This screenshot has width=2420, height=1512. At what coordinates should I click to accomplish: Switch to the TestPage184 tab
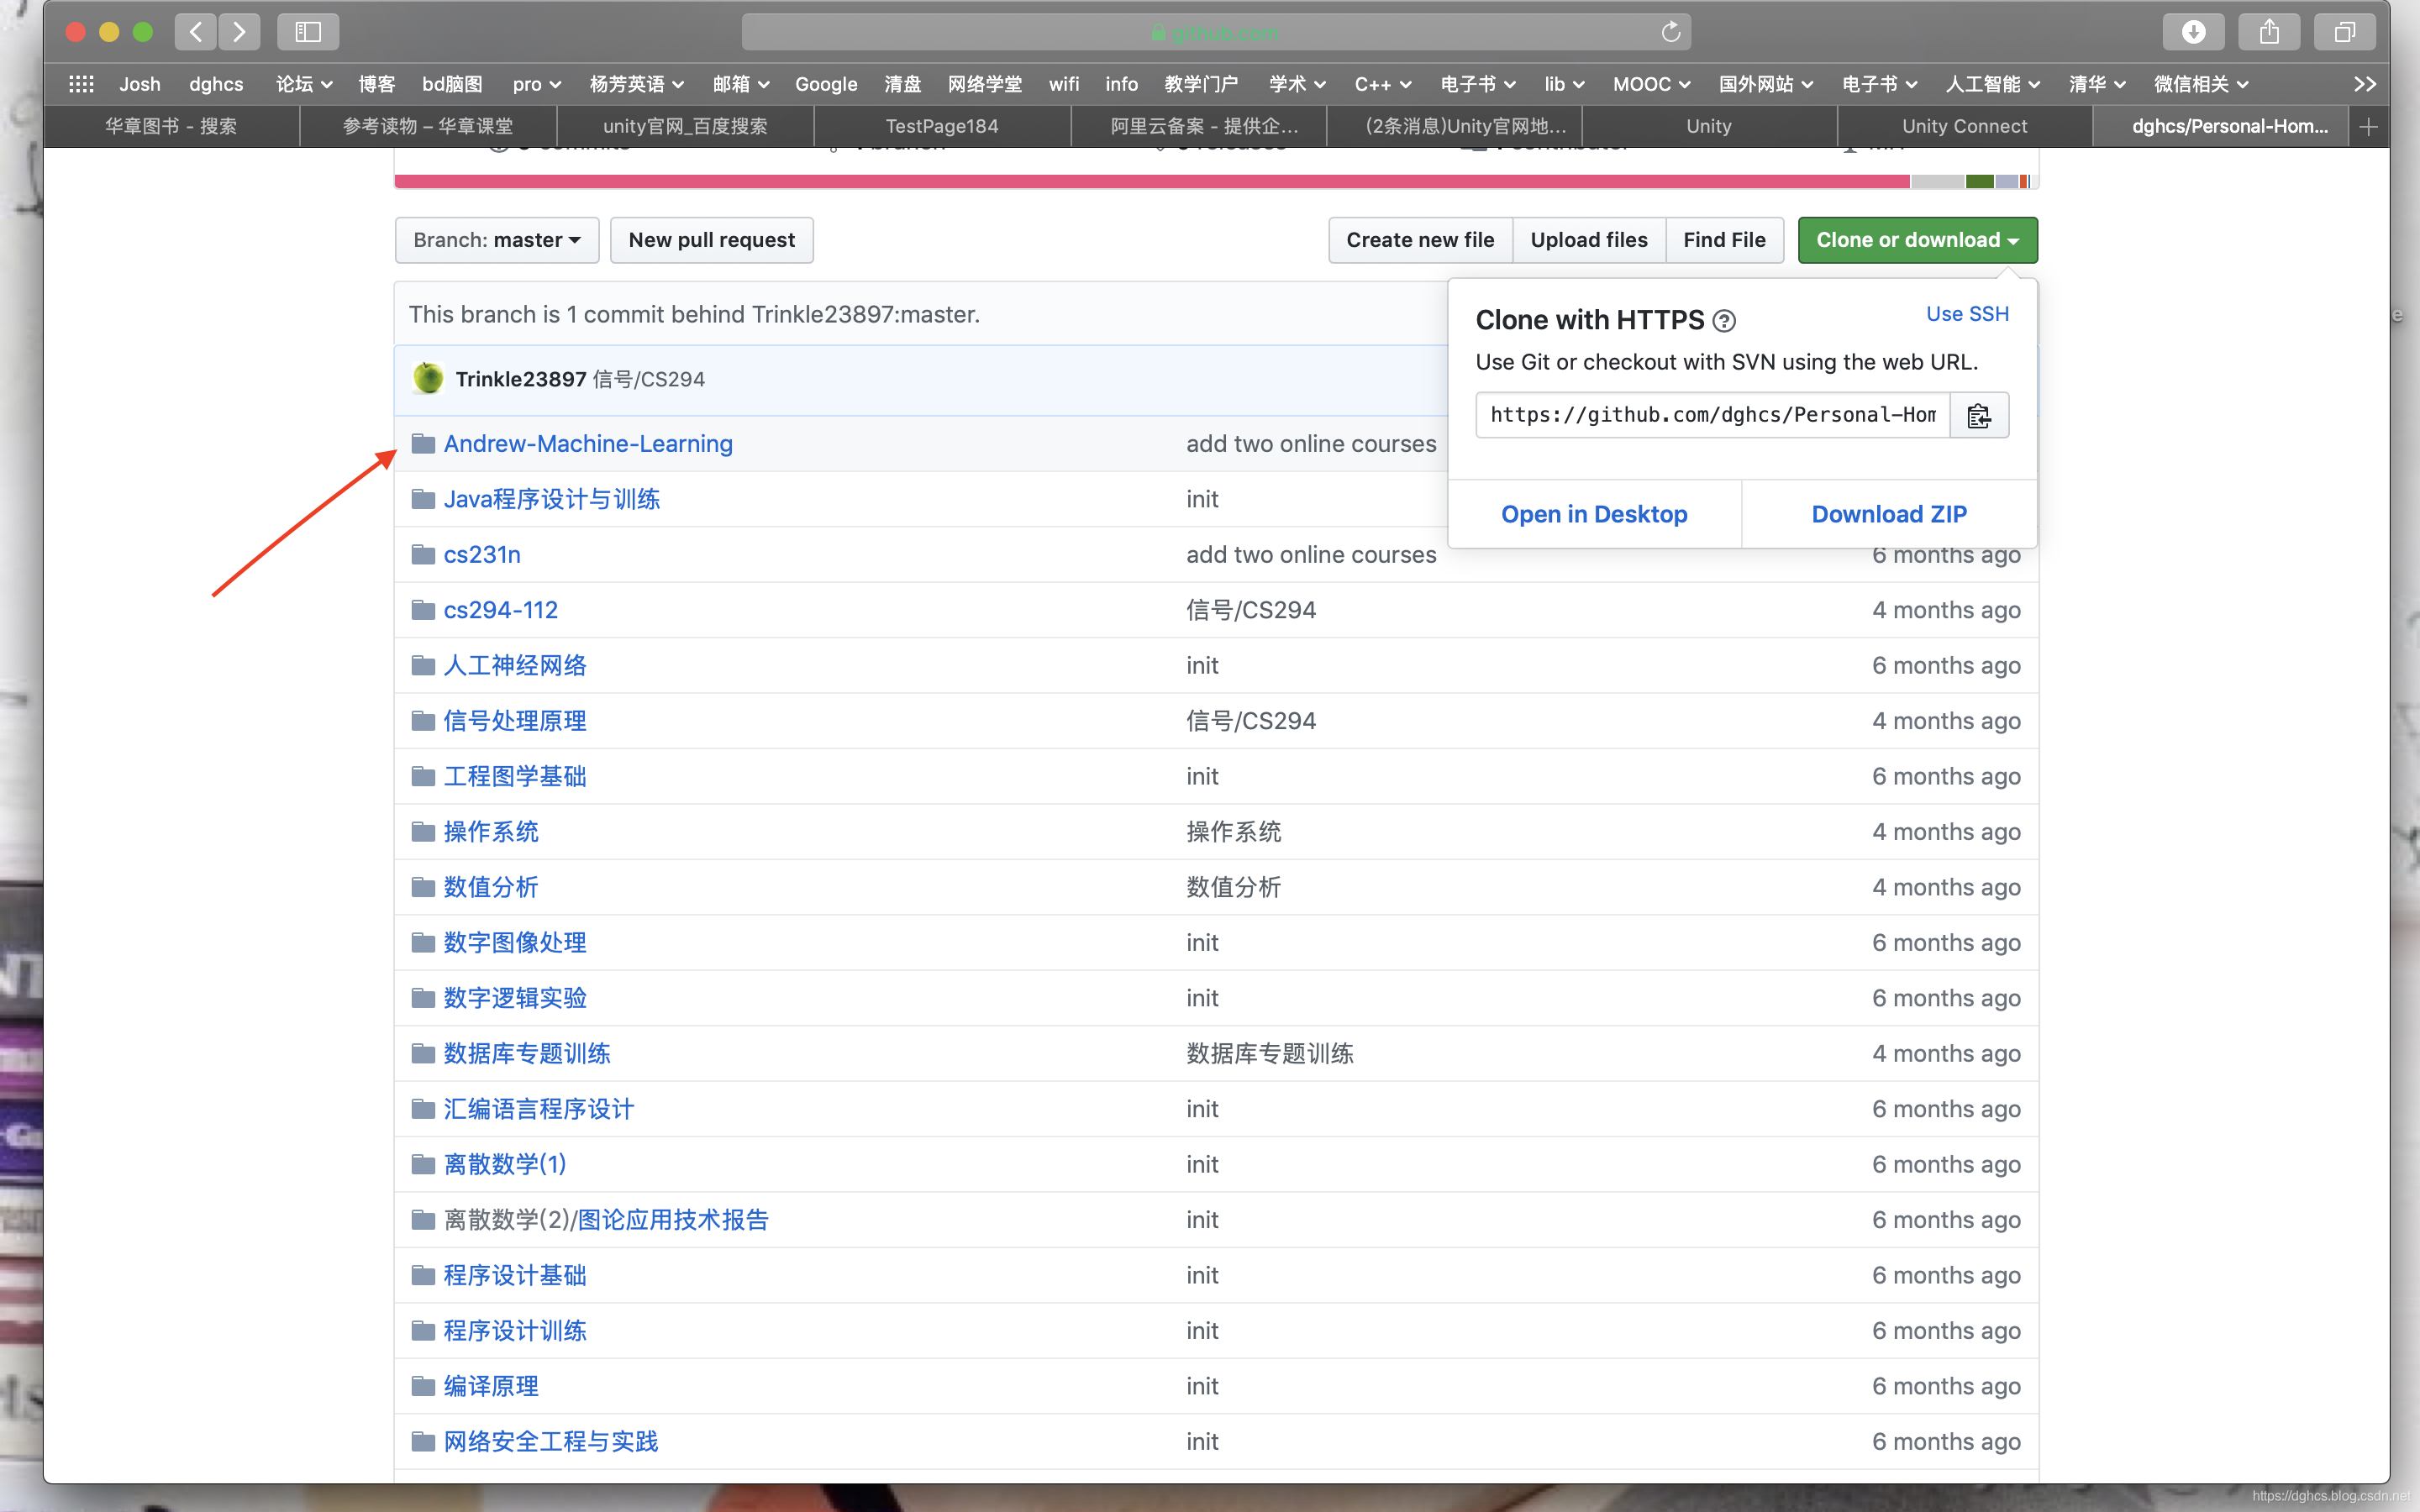(x=941, y=126)
